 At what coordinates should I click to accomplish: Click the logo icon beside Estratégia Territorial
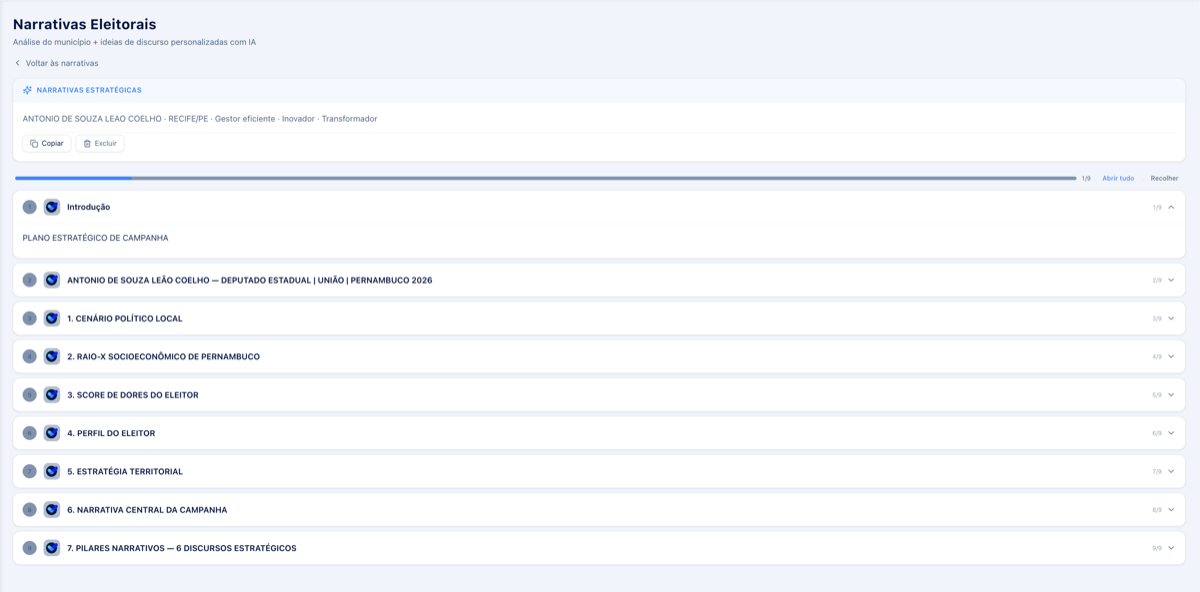(52, 471)
